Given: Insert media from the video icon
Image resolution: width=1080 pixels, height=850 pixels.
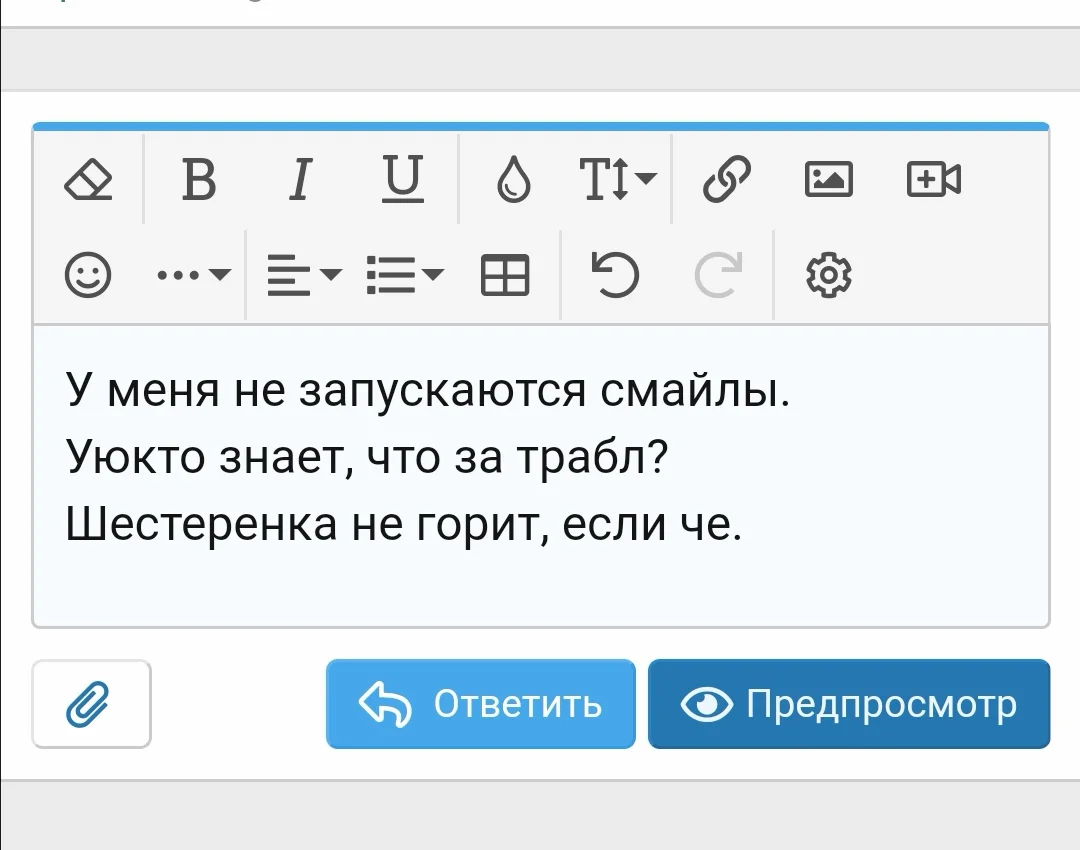Looking at the screenshot, I should [932, 180].
